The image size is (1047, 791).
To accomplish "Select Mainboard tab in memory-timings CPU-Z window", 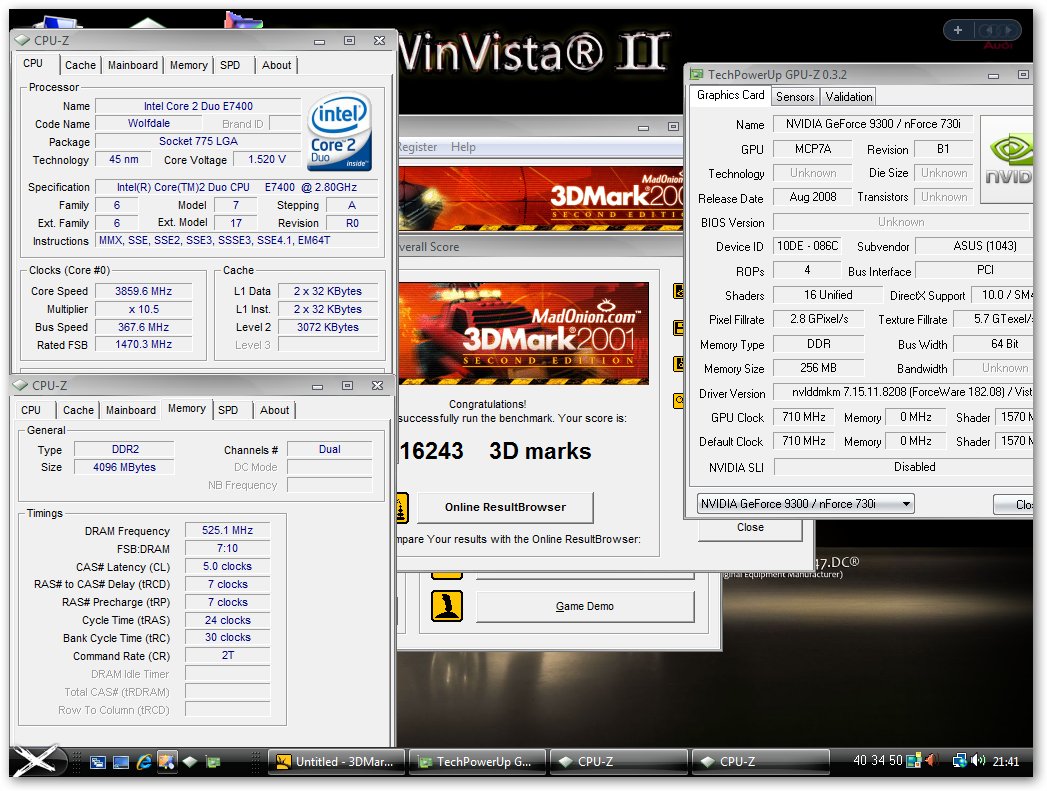I will click(131, 410).
